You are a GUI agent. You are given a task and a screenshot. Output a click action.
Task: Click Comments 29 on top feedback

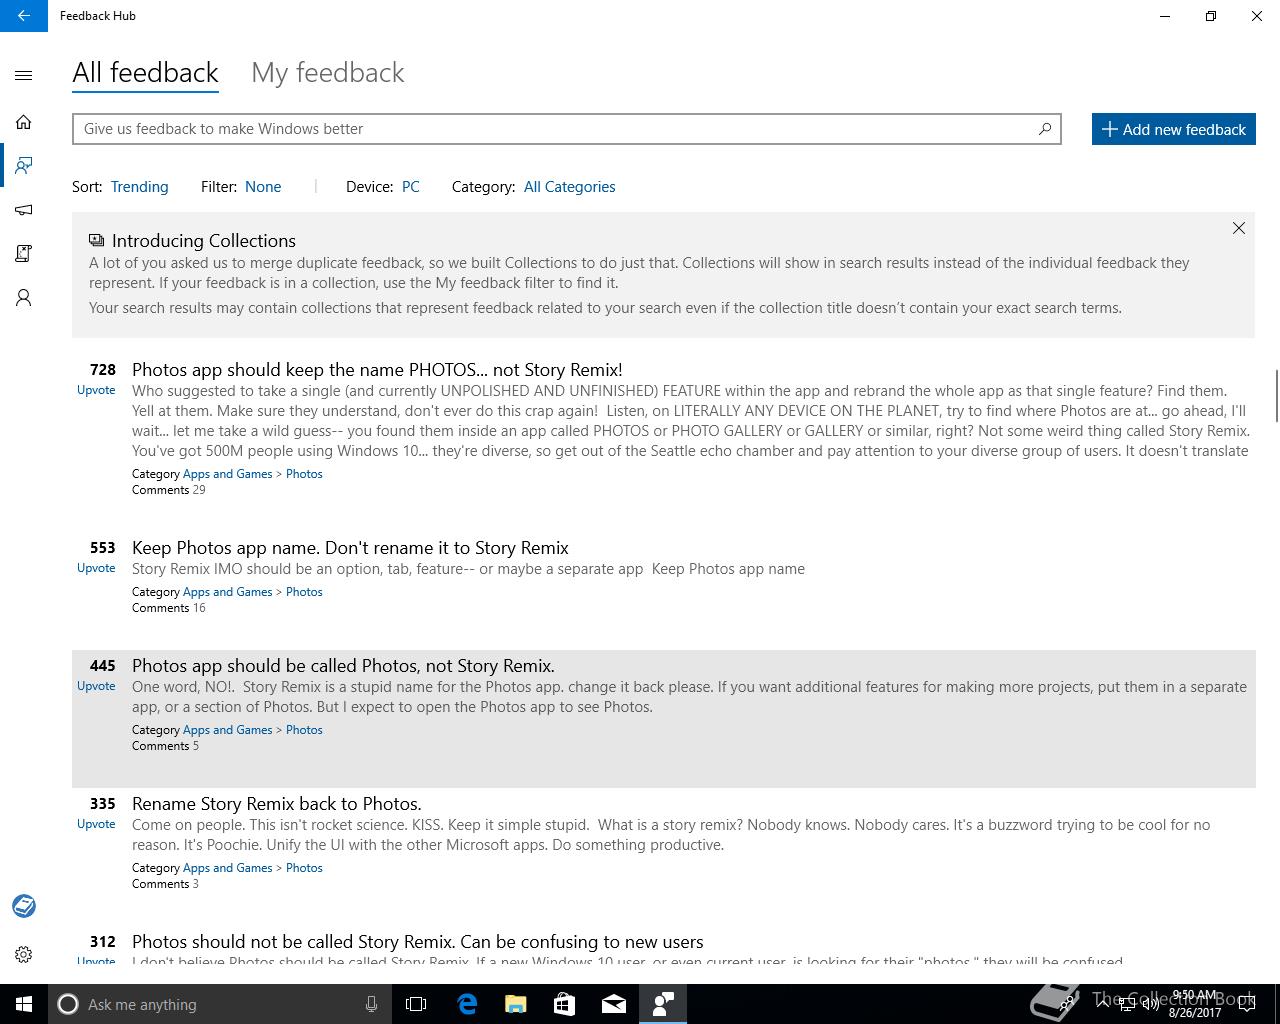(169, 490)
